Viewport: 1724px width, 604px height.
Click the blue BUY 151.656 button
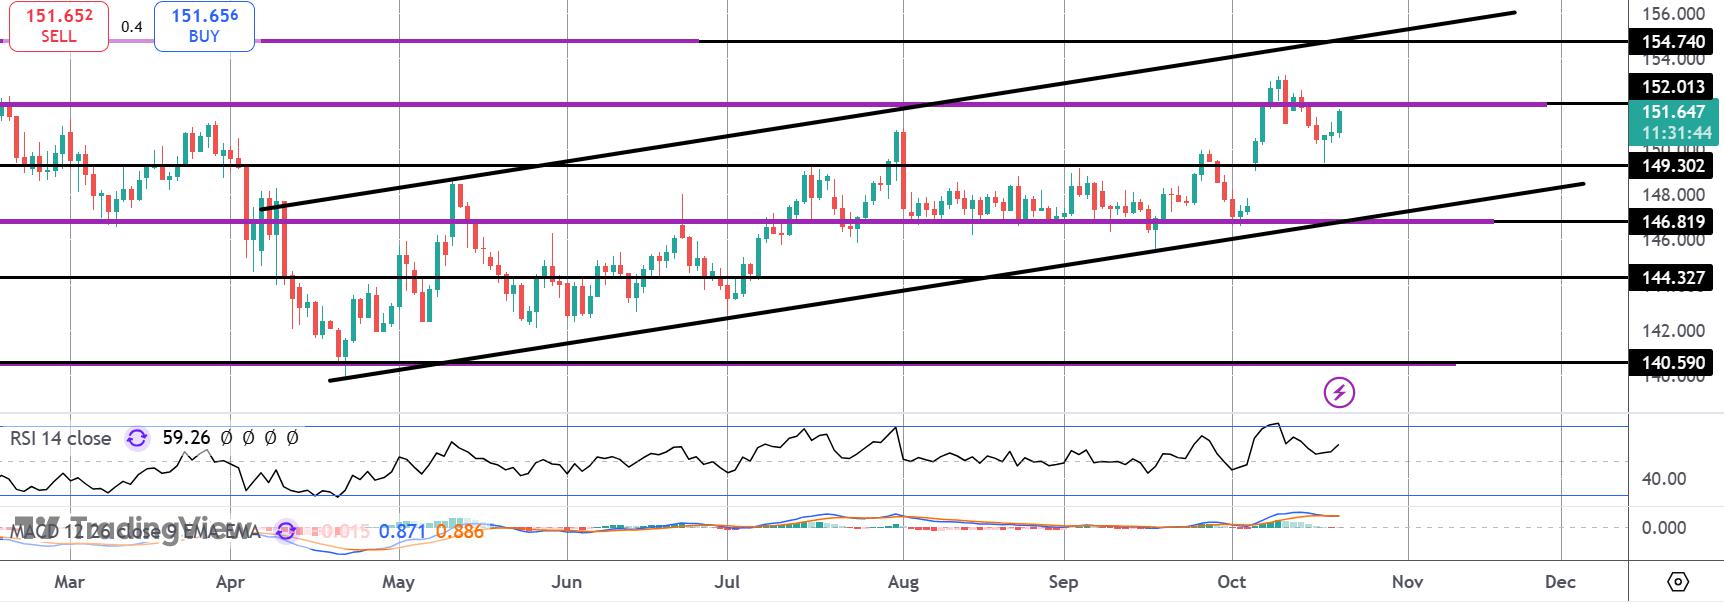204,25
